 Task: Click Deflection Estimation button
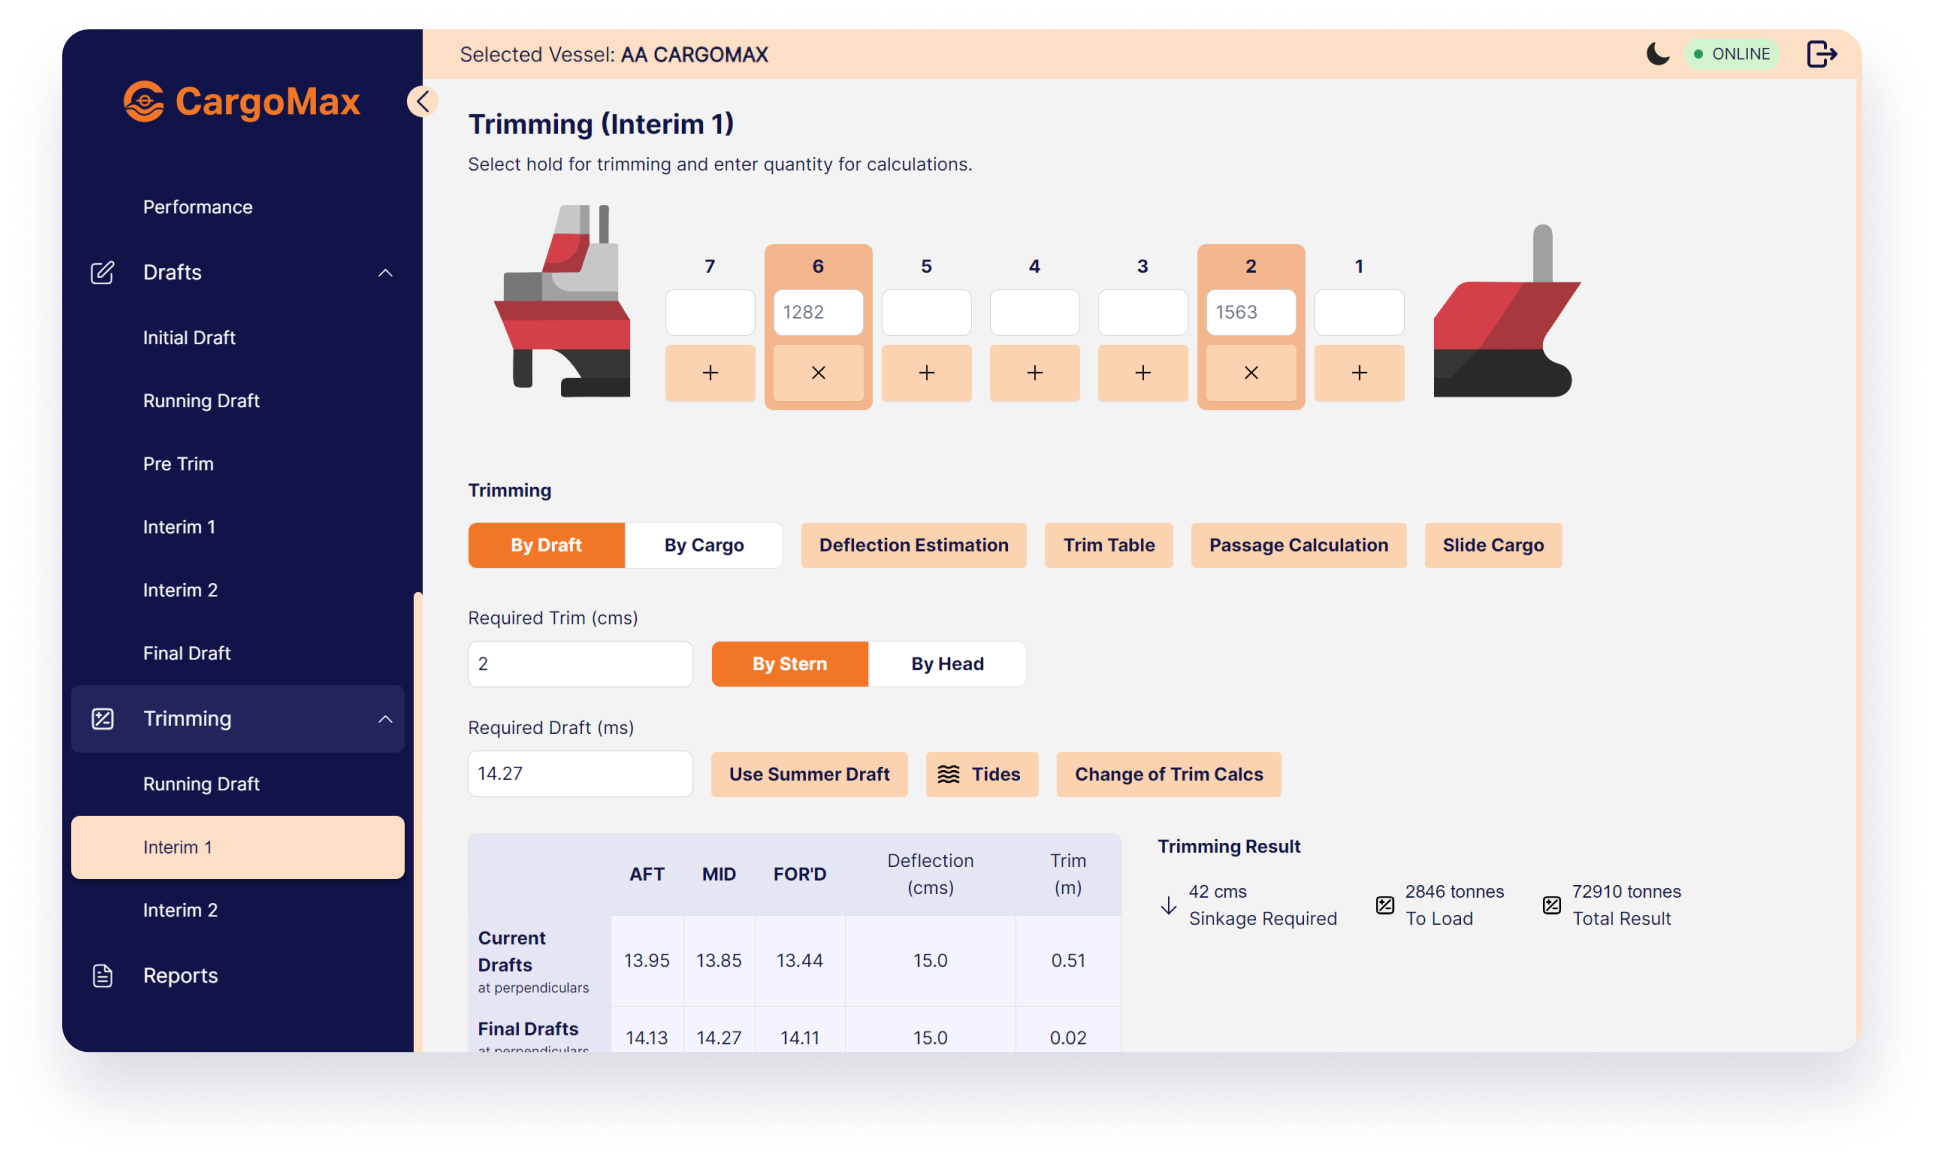pyautogui.click(x=914, y=545)
